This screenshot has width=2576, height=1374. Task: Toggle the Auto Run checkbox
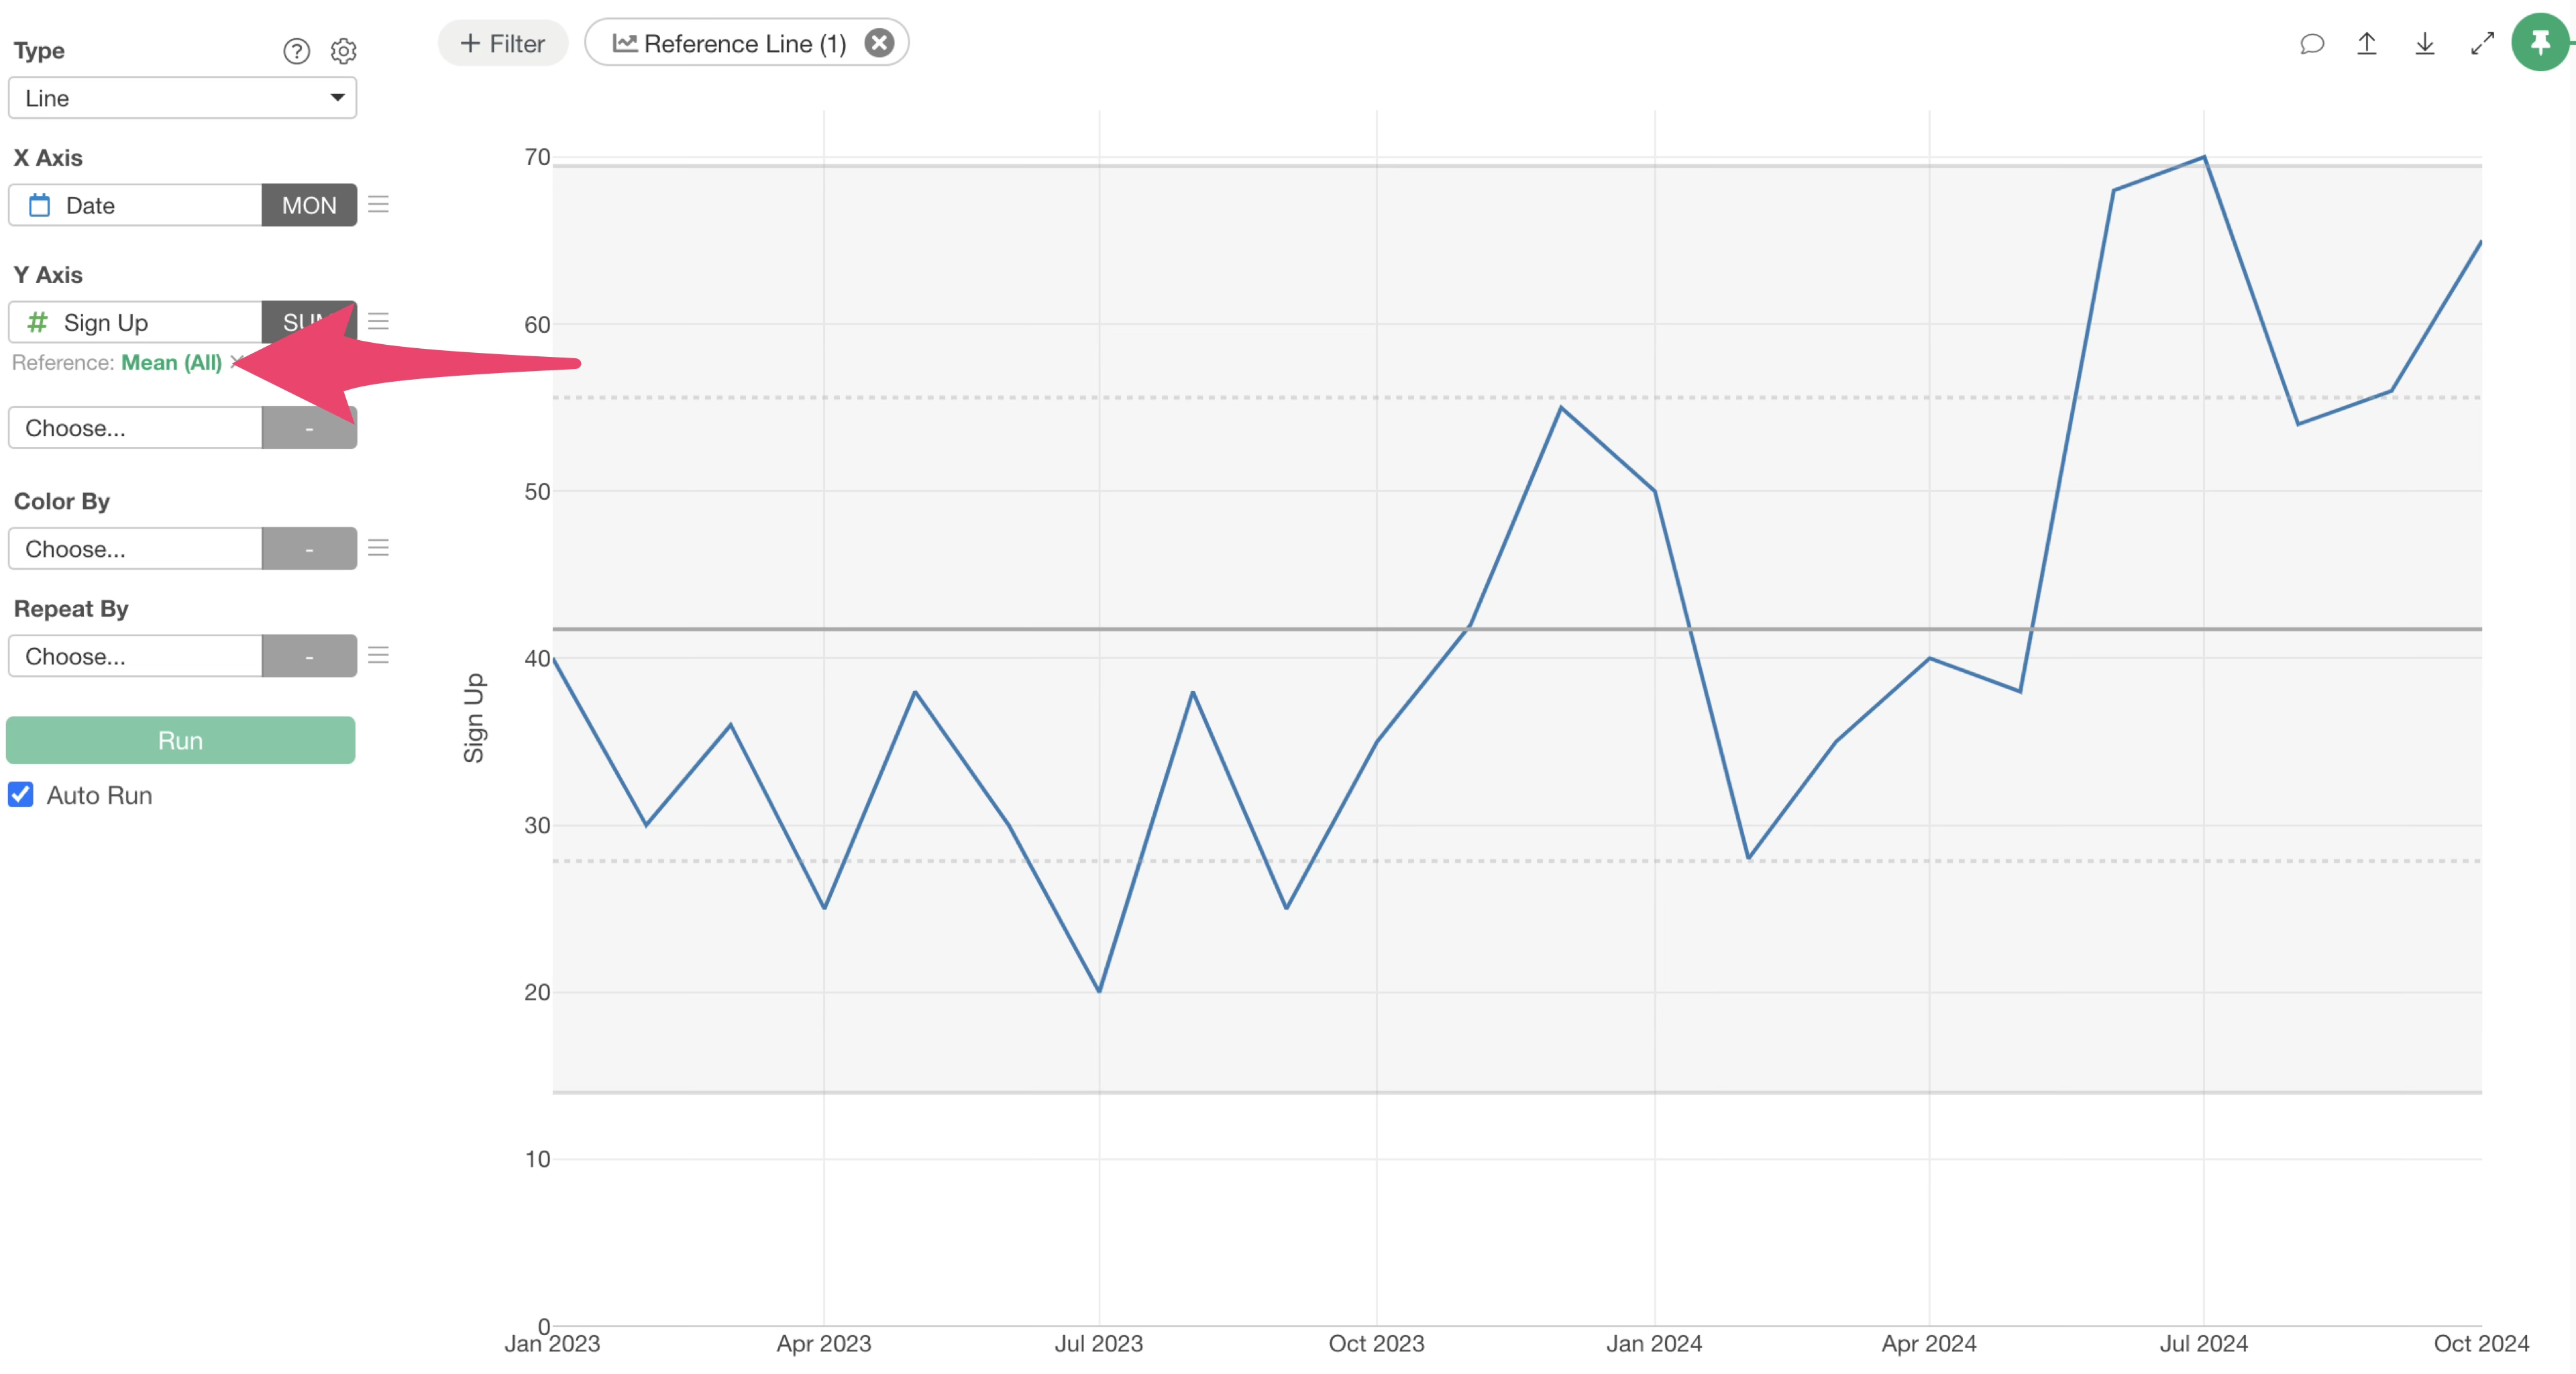[21, 794]
